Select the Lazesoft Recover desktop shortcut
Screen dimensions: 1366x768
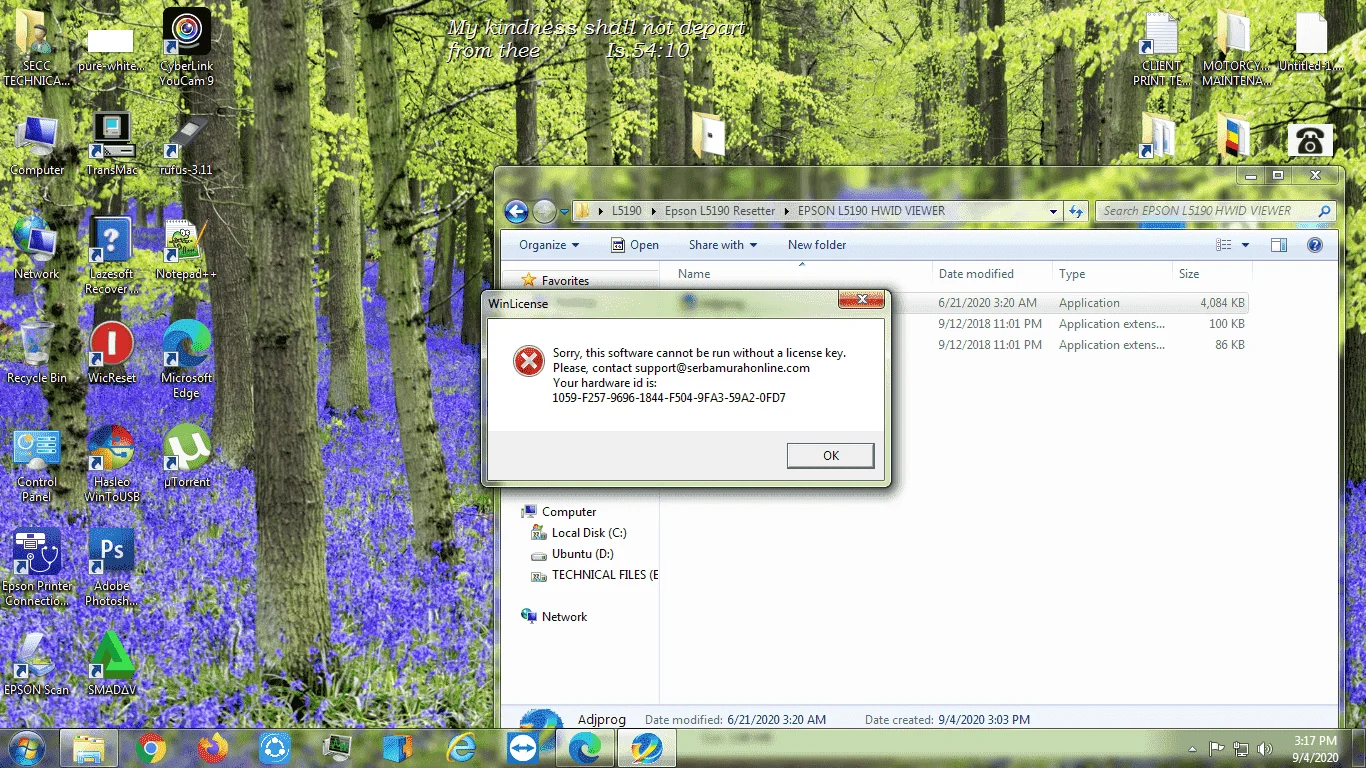[x=112, y=256]
